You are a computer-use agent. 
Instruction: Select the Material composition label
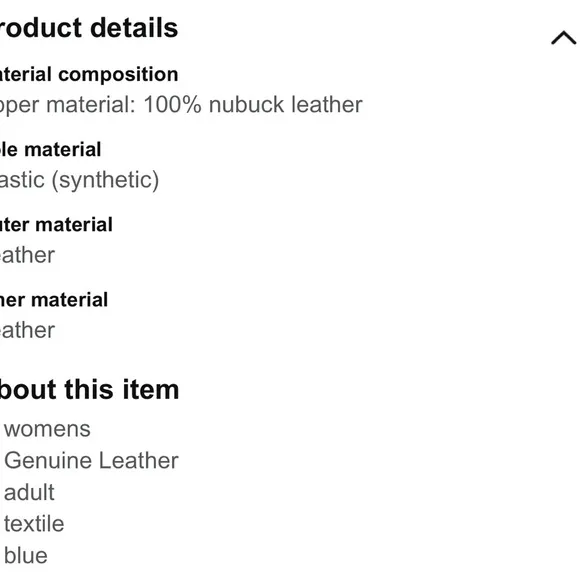click(89, 74)
